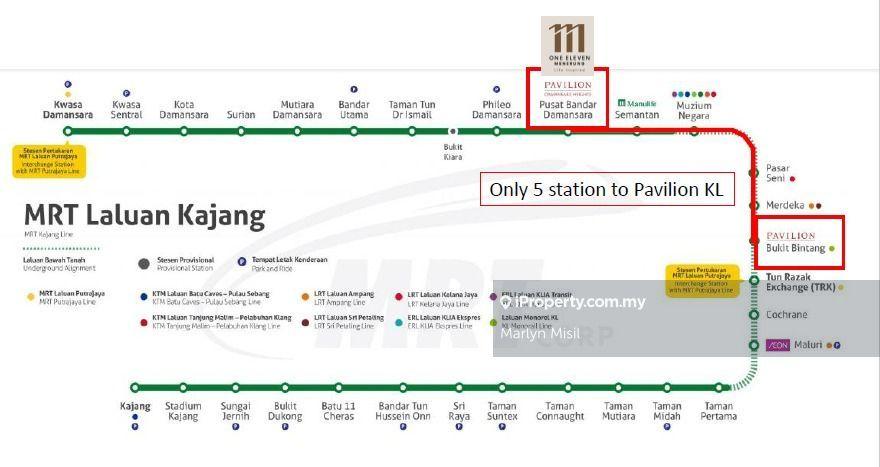The width and height of the screenshot is (880, 467).
Task: Click the MRT Laluan Kajang title
Action: click(144, 215)
